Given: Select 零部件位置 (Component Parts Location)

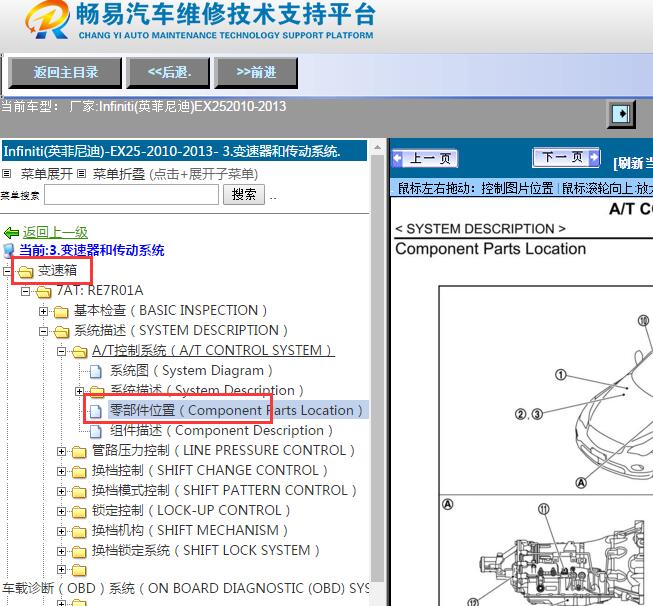Looking at the screenshot, I should point(236,410).
